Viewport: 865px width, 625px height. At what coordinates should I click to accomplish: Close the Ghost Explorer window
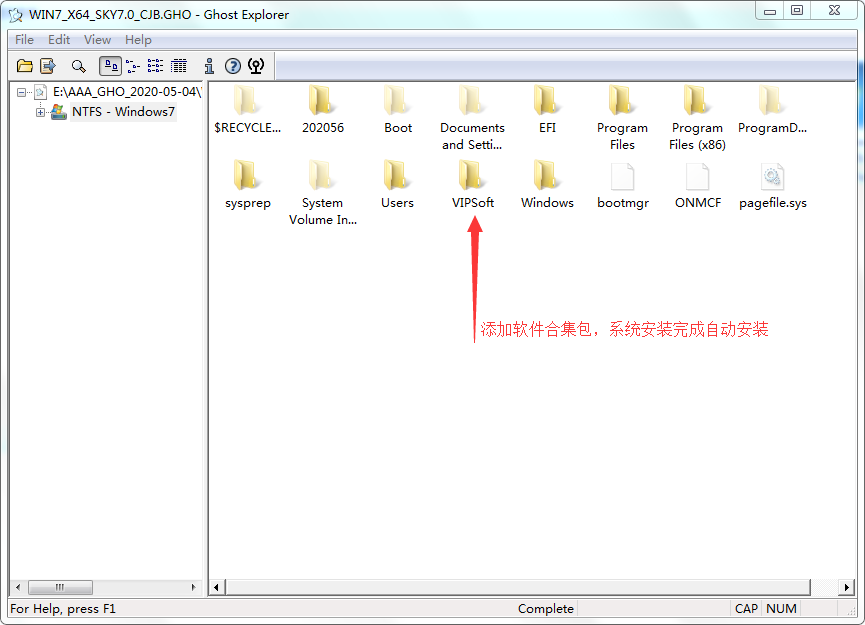[835, 11]
